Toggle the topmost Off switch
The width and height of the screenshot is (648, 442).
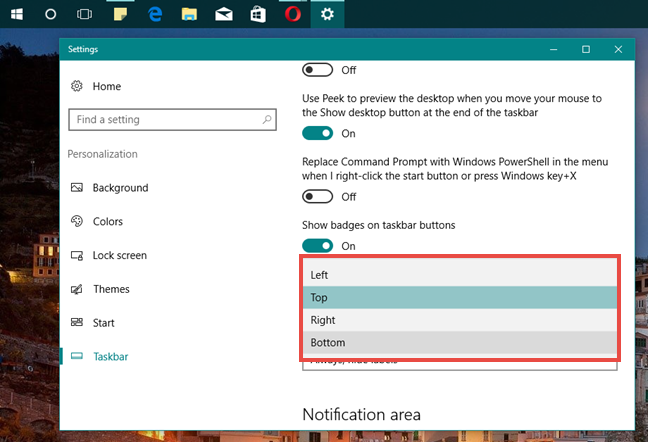[x=317, y=70]
